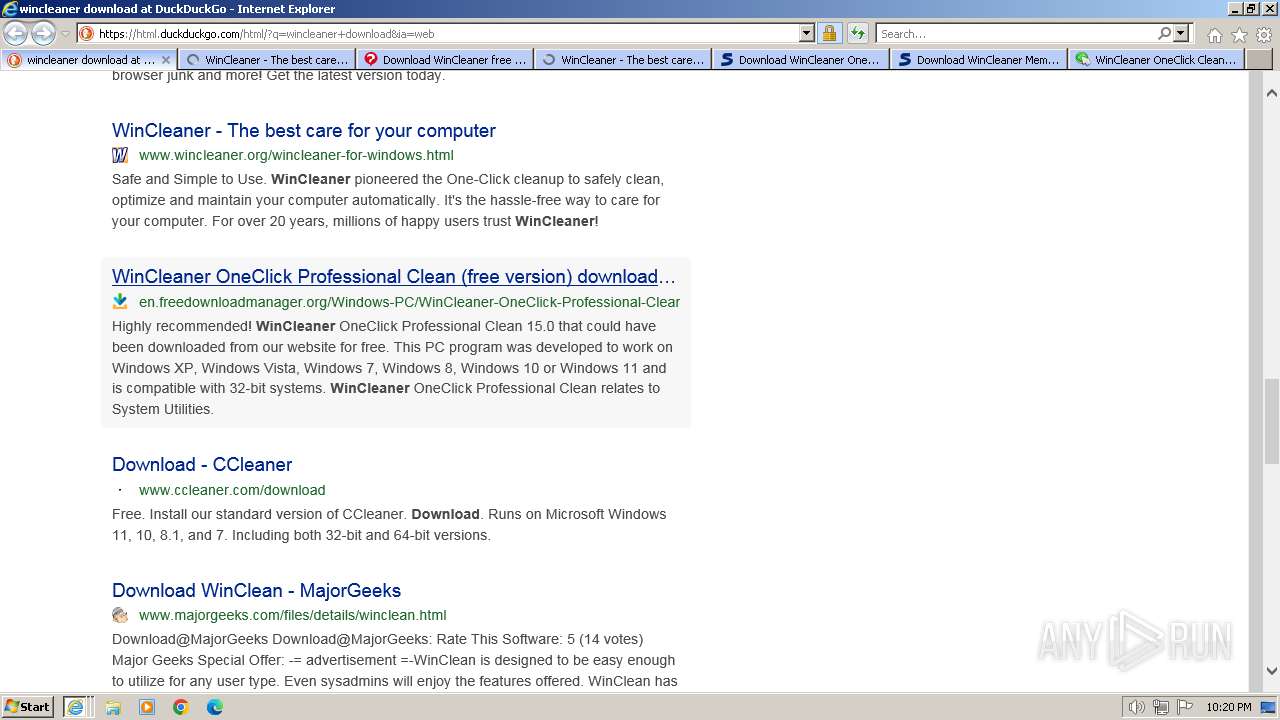The width and height of the screenshot is (1280, 720).
Task: Click the Home icon
Action: (x=1214, y=34)
